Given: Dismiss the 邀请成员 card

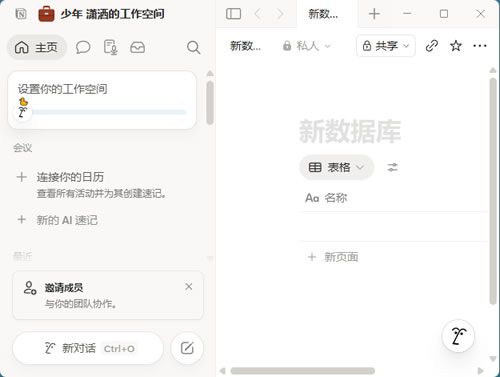Looking at the screenshot, I should click(189, 287).
